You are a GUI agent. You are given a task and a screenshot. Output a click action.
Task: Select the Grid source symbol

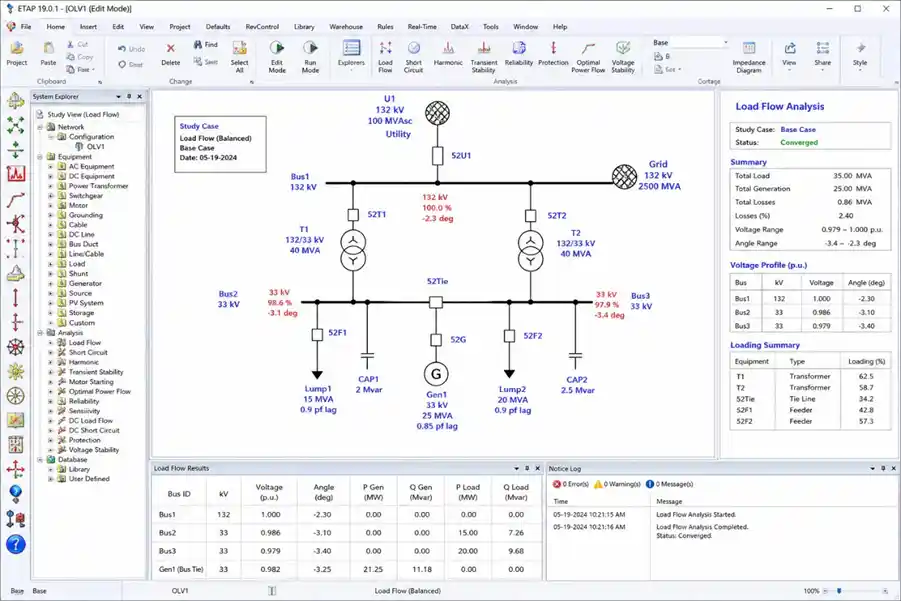(624, 177)
